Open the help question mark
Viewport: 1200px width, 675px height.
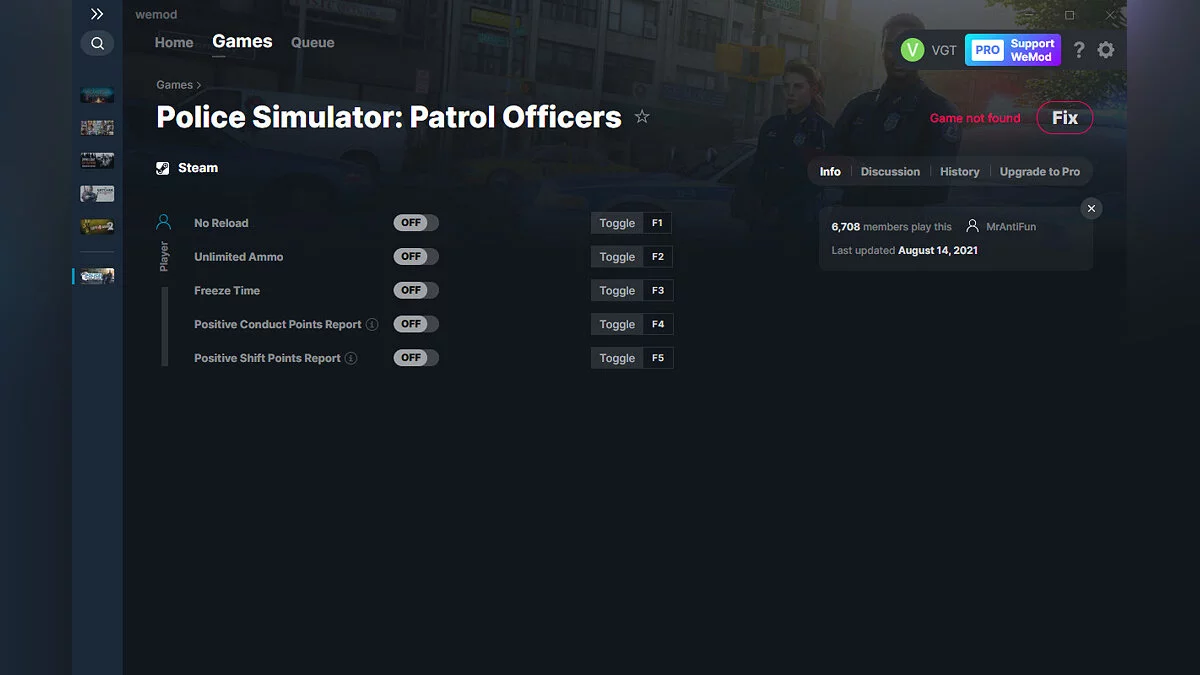pos(1078,49)
